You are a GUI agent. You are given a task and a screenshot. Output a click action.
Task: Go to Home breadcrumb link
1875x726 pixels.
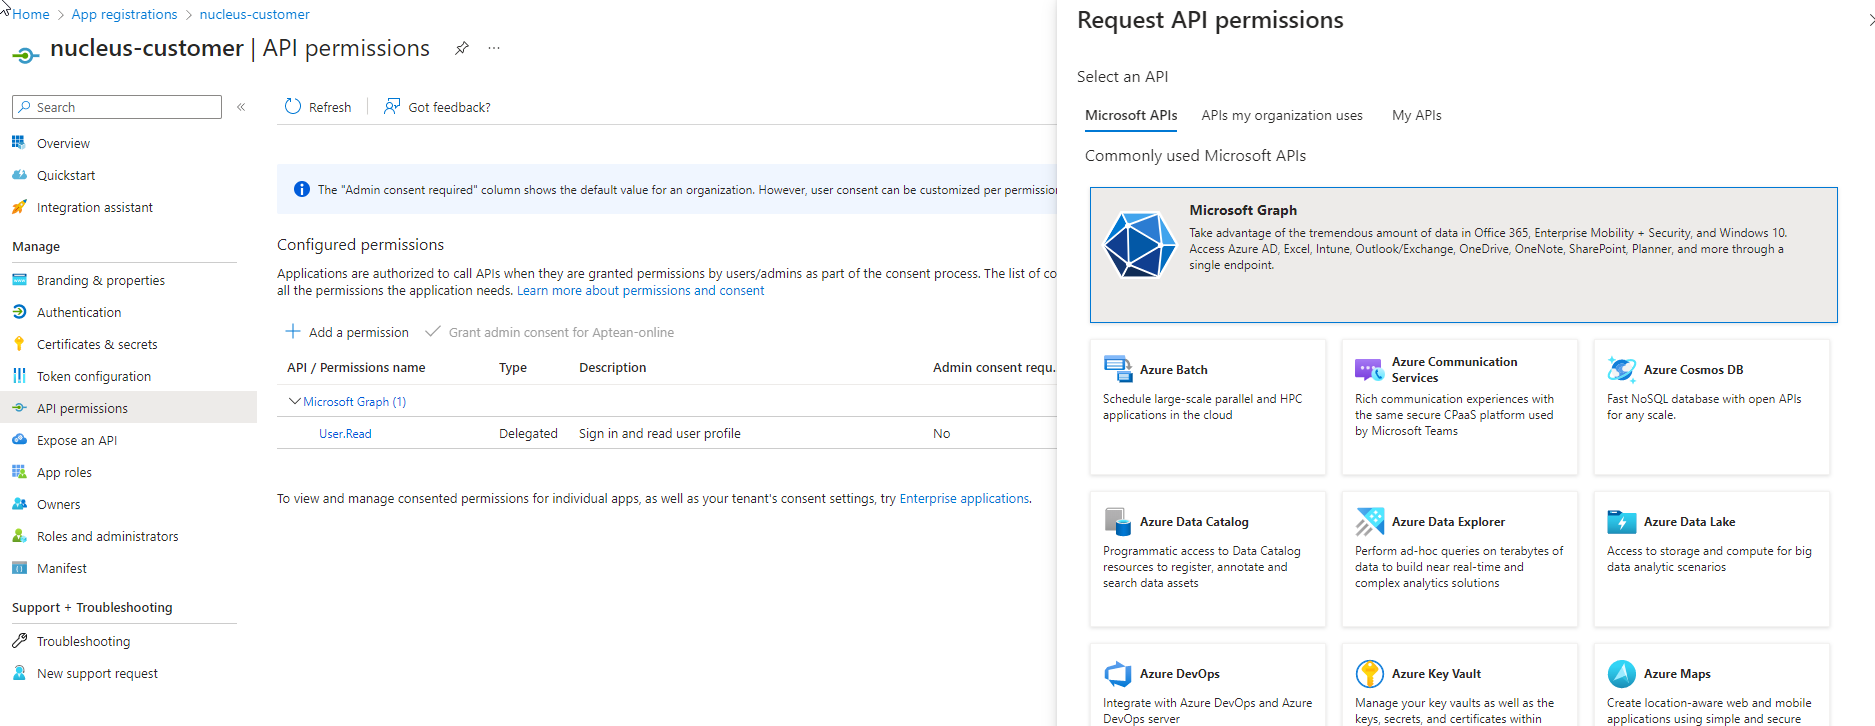31,14
